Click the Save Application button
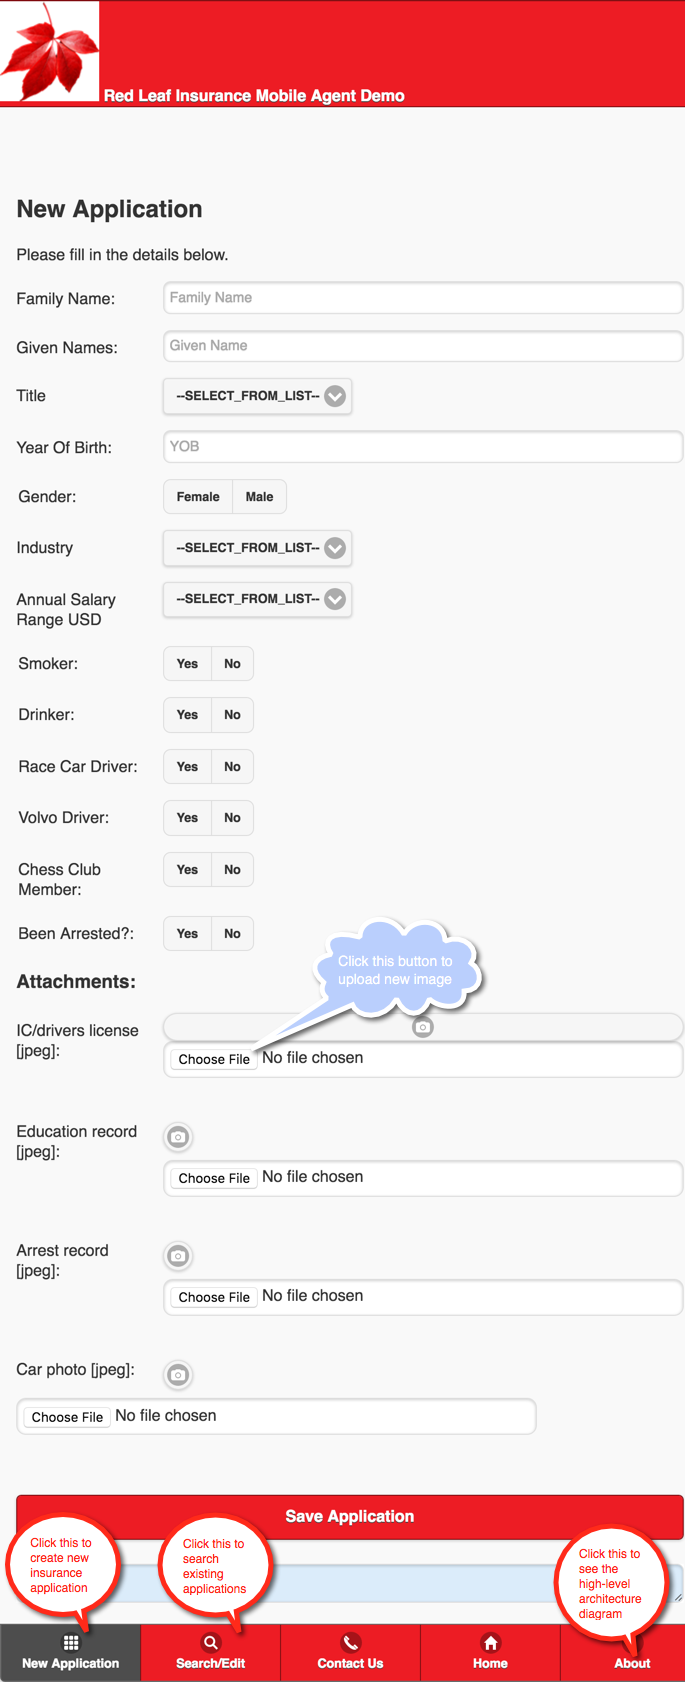Screen dimensions: 685x1682 coord(350,1516)
